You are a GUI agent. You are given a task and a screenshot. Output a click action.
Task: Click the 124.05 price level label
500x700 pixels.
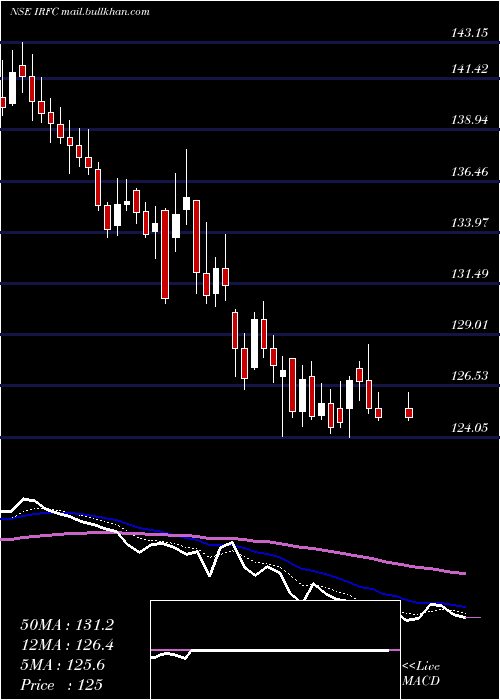469,428
